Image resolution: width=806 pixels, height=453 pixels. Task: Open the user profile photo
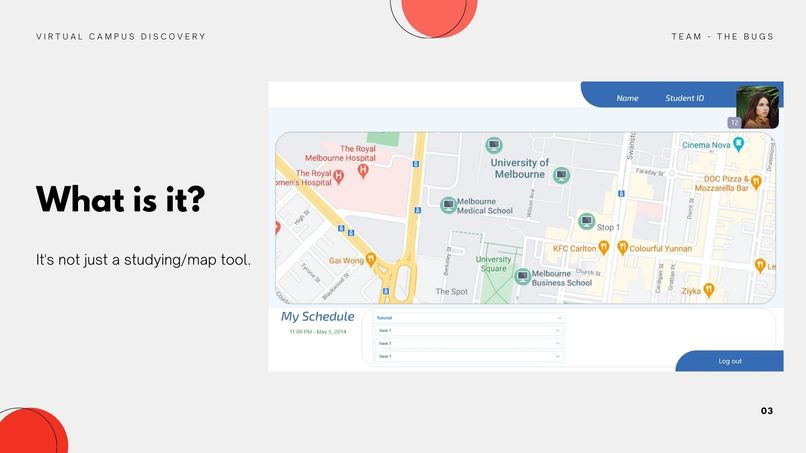point(757,107)
